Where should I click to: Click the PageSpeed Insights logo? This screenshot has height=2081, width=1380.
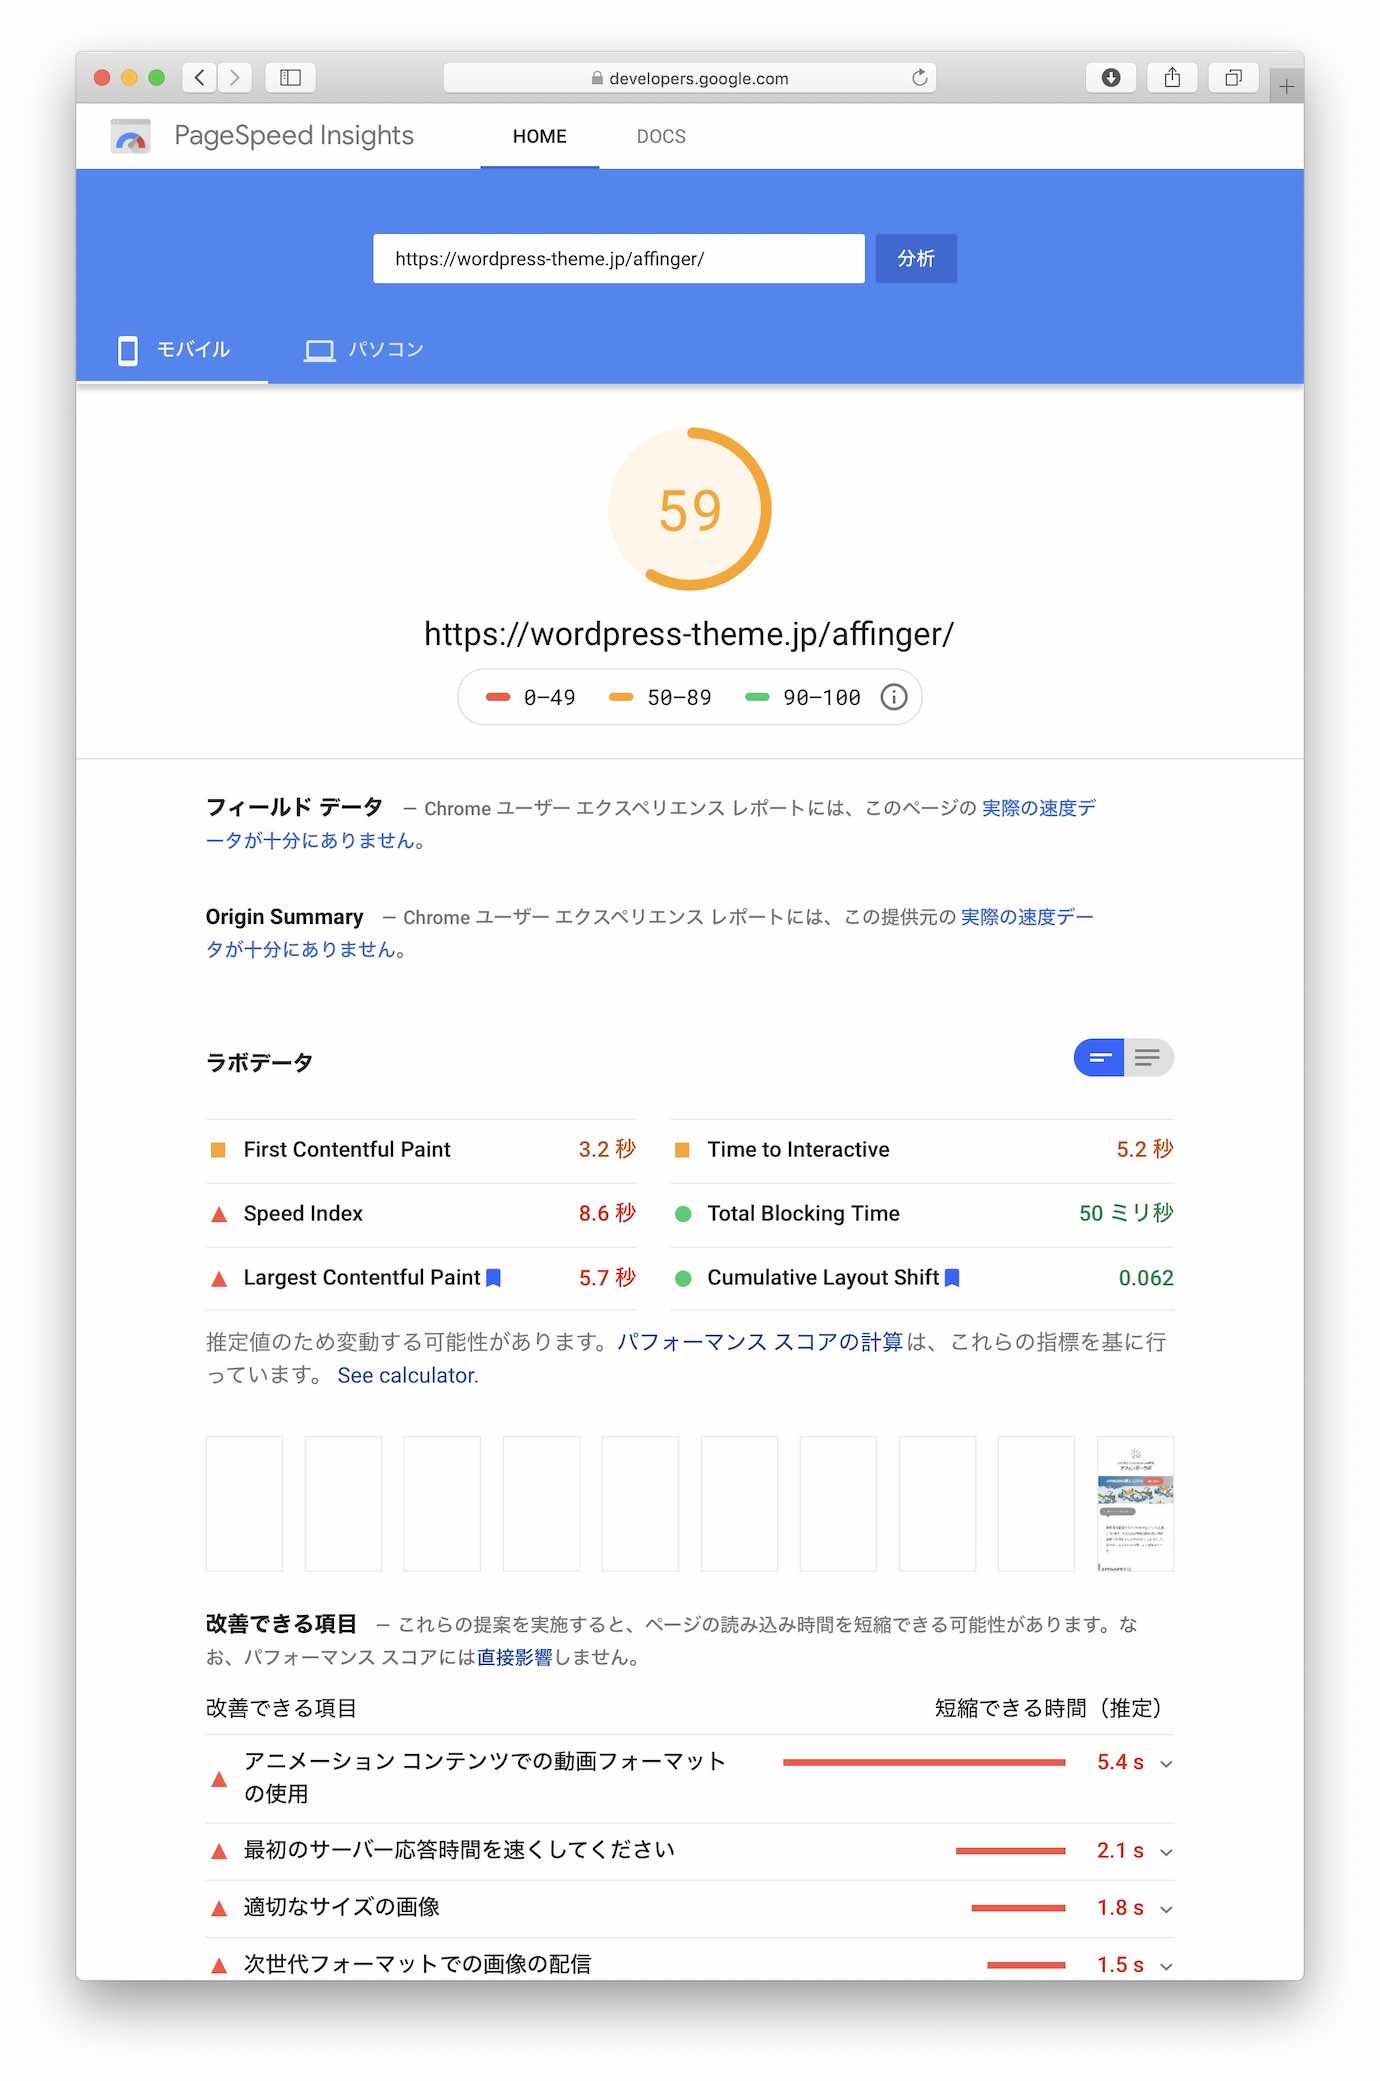point(130,136)
